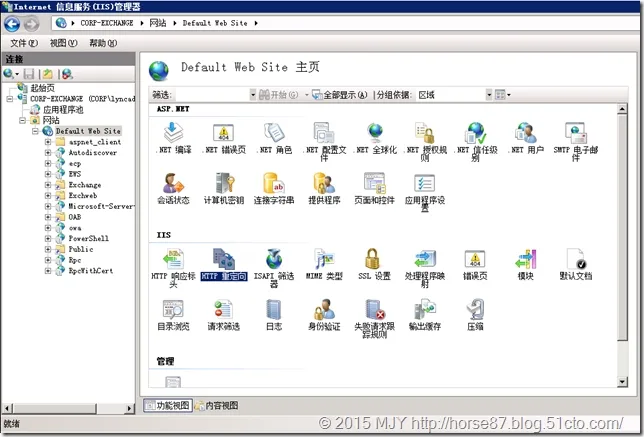Select 起始页 in the connections tree

click(x=42, y=88)
